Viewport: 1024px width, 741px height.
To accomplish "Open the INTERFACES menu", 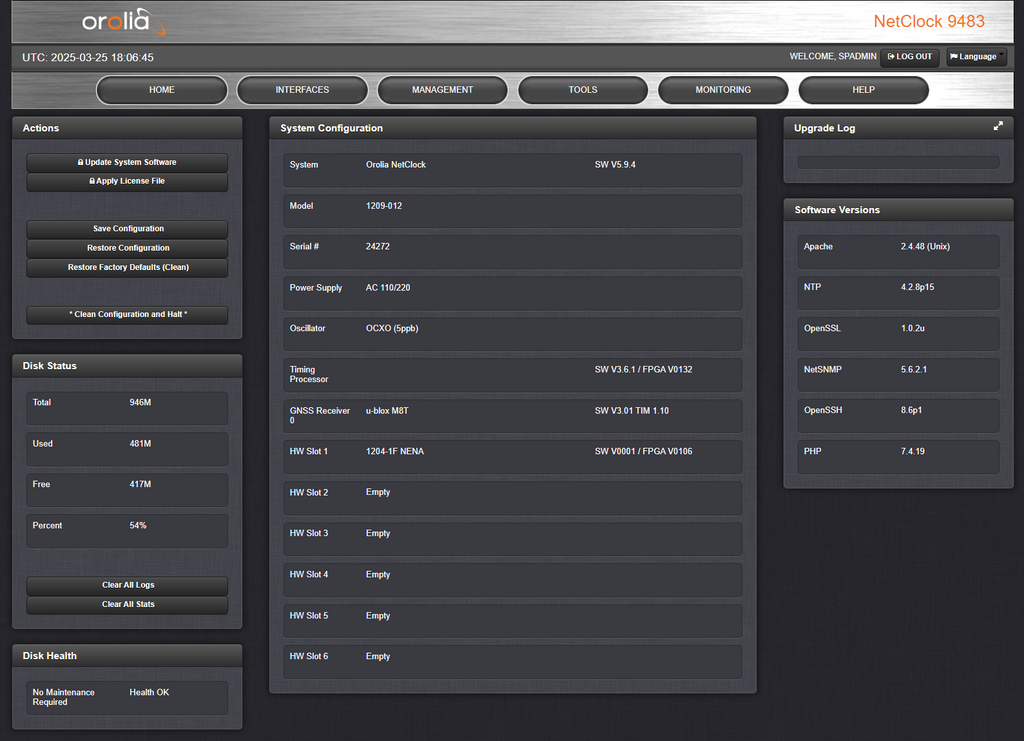I will coord(302,90).
